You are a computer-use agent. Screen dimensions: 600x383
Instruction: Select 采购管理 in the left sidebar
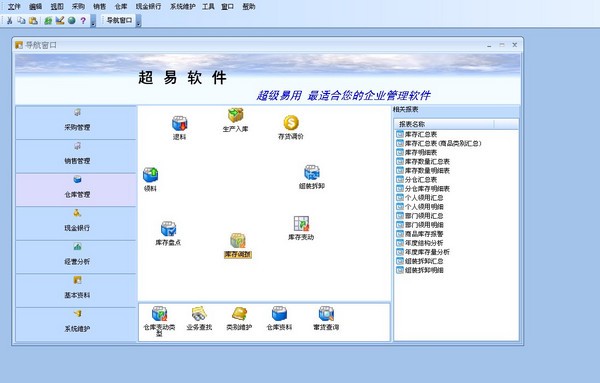pyautogui.click(x=76, y=122)
